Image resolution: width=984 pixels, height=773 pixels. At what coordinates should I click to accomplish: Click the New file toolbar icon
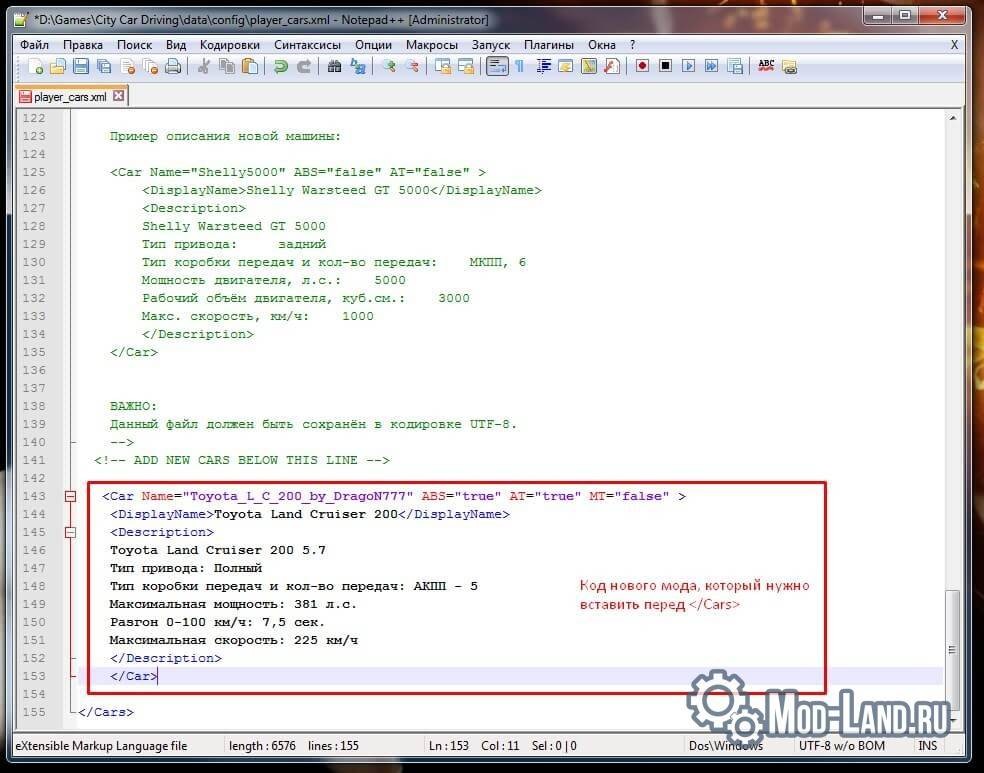tap(36, 66)
